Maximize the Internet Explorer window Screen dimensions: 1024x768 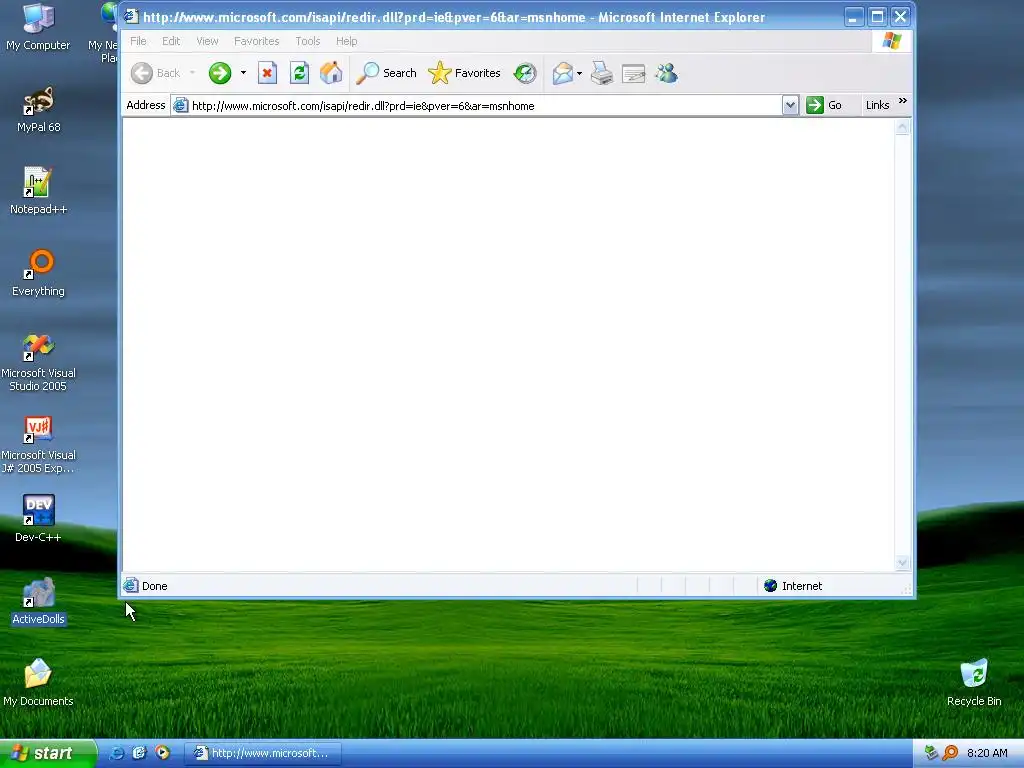877,17
